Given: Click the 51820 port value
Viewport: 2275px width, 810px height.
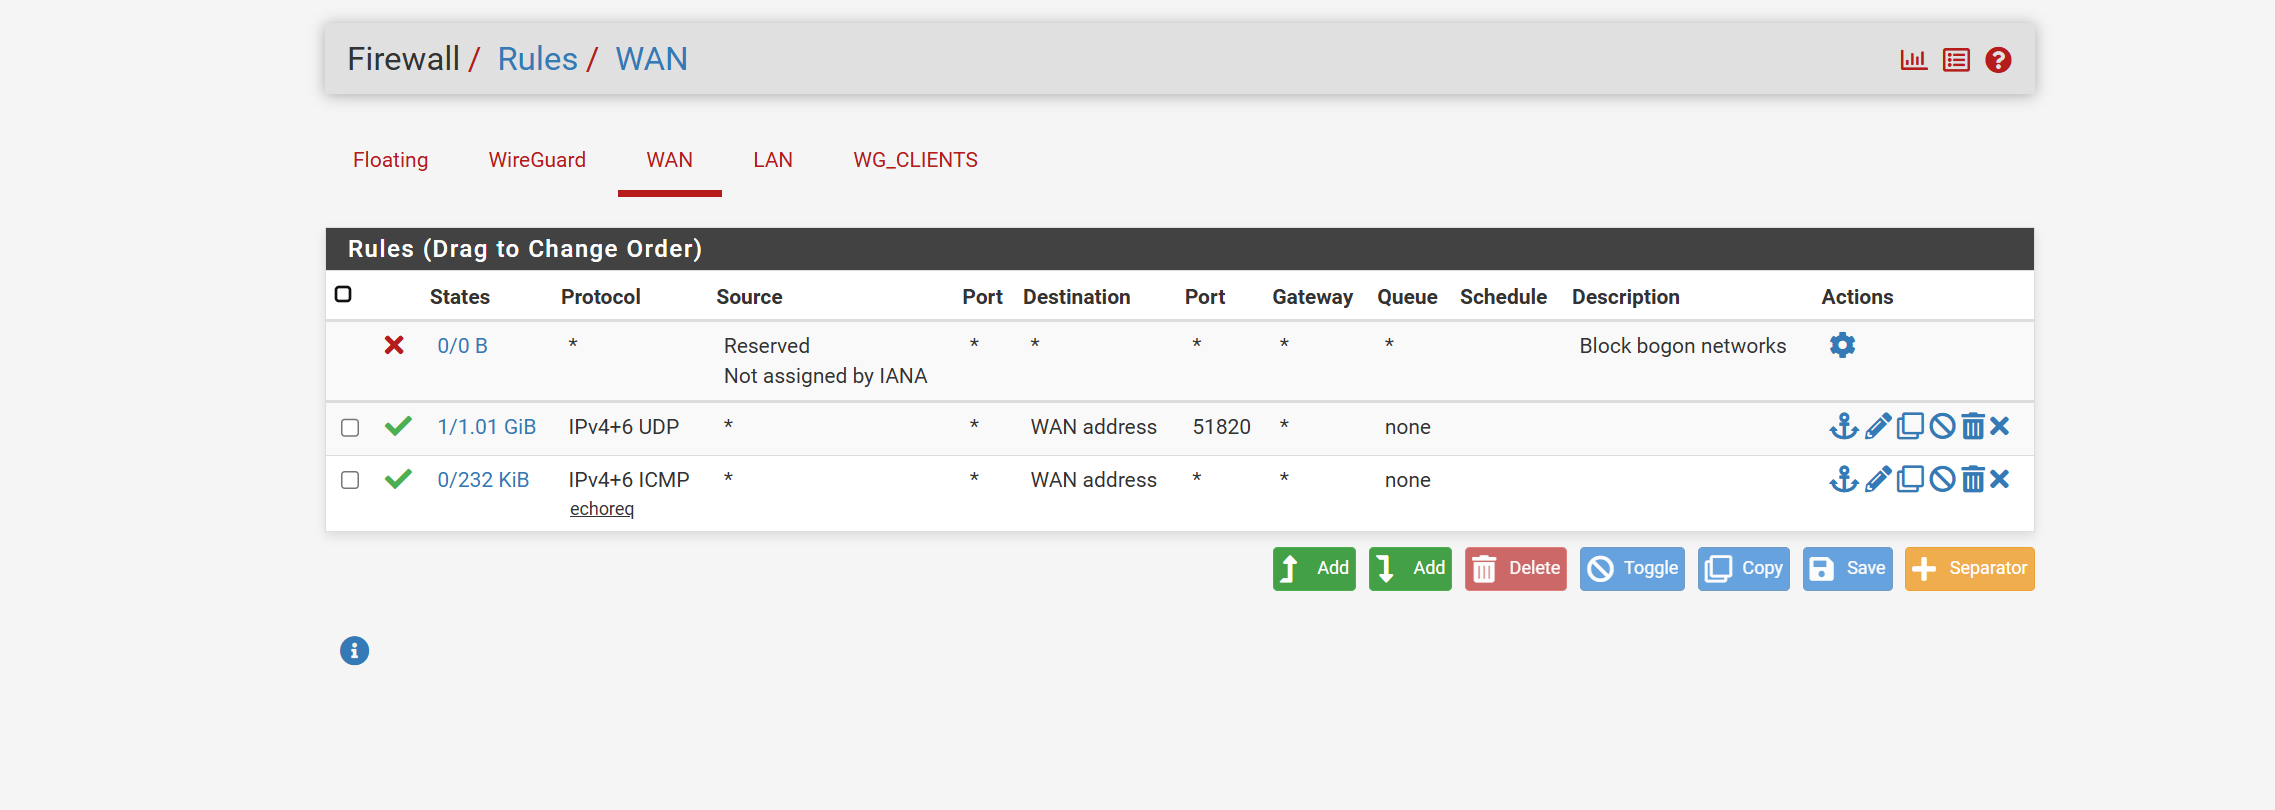Looking at the screenshot, I should tap(1222, 427).
